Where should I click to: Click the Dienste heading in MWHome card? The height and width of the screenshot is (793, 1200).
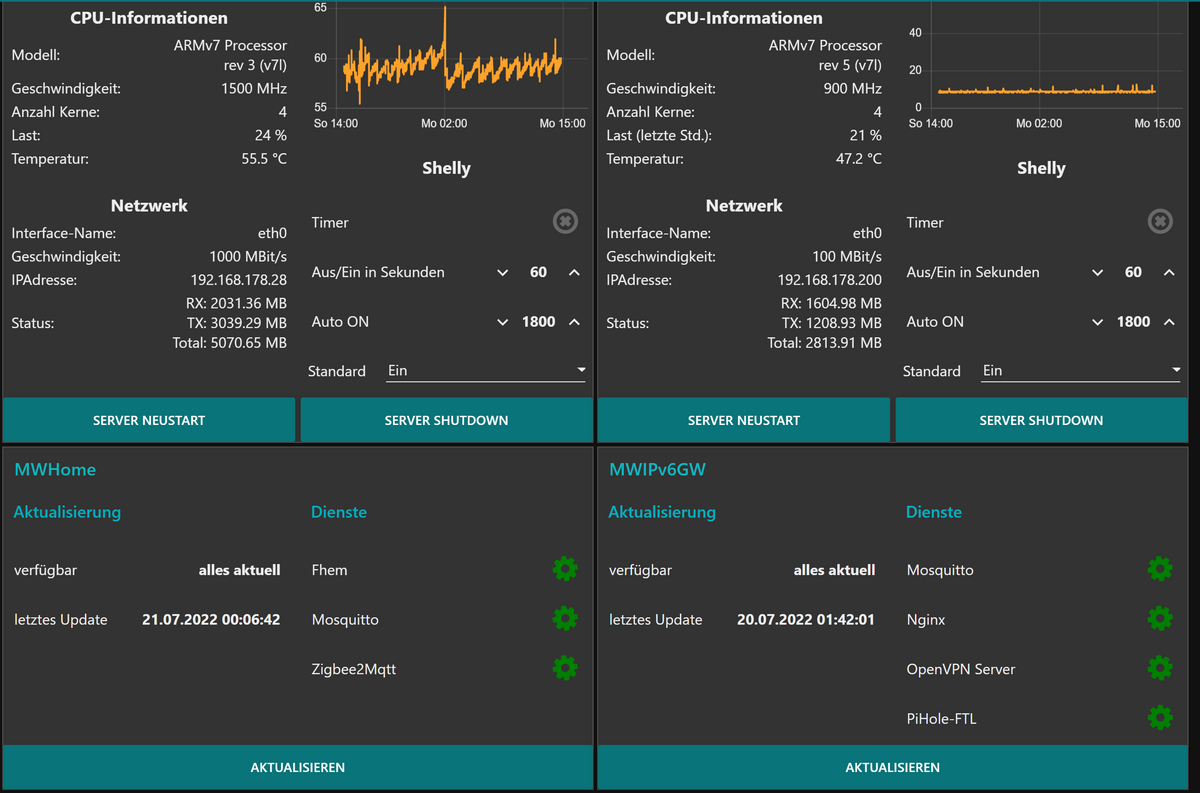339,512
